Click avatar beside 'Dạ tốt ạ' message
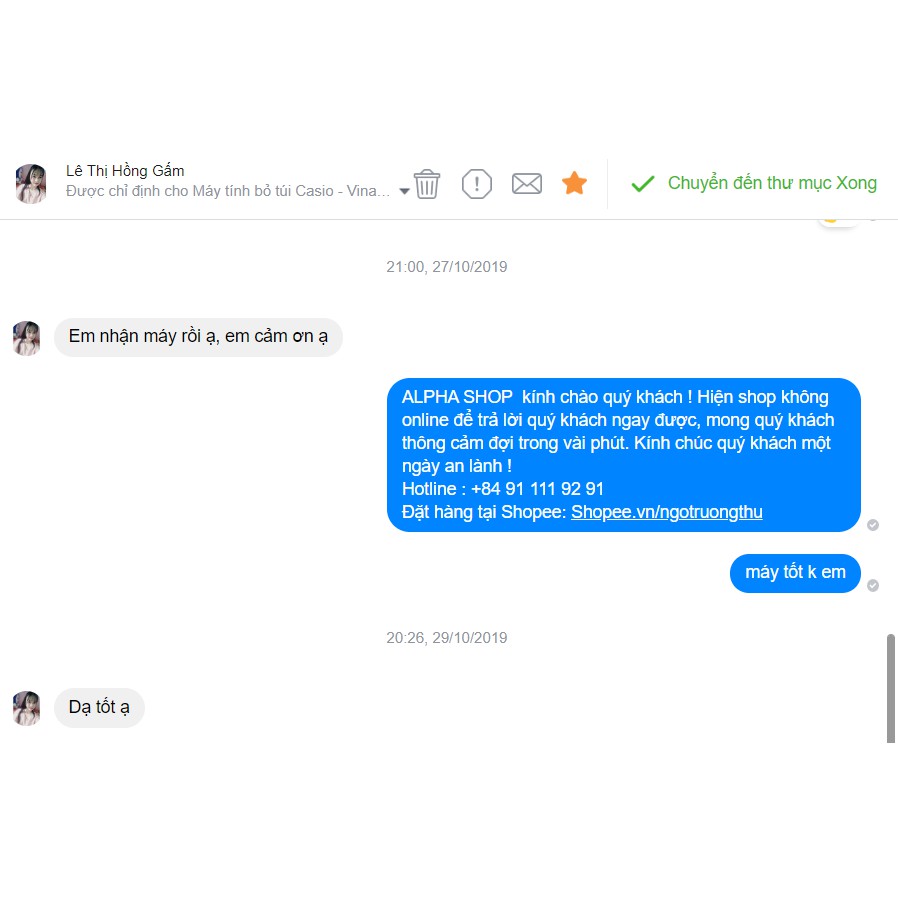 26,708
